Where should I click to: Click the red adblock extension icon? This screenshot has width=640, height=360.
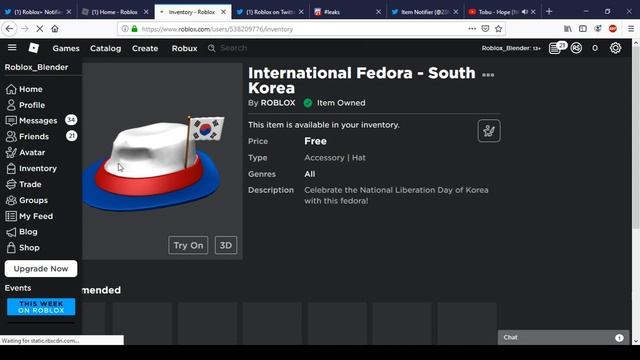[x=613, y=29]
